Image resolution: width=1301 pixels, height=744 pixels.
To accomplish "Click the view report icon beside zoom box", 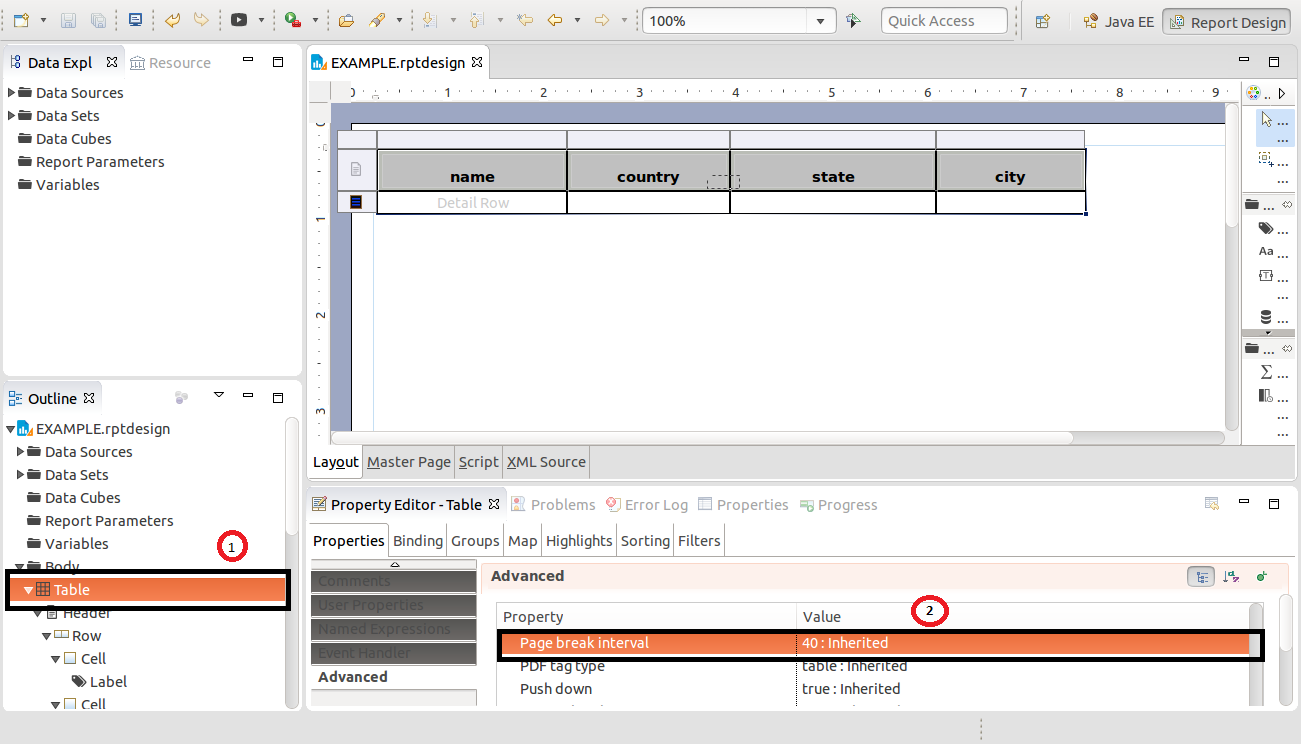I will [x=853, y=21].
